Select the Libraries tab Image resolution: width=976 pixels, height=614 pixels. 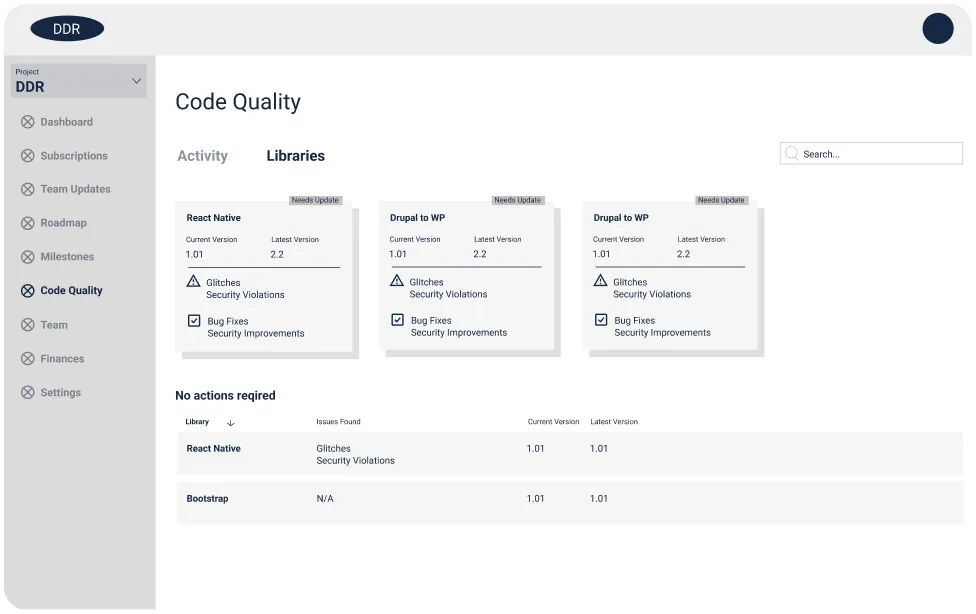click(295, 156)
